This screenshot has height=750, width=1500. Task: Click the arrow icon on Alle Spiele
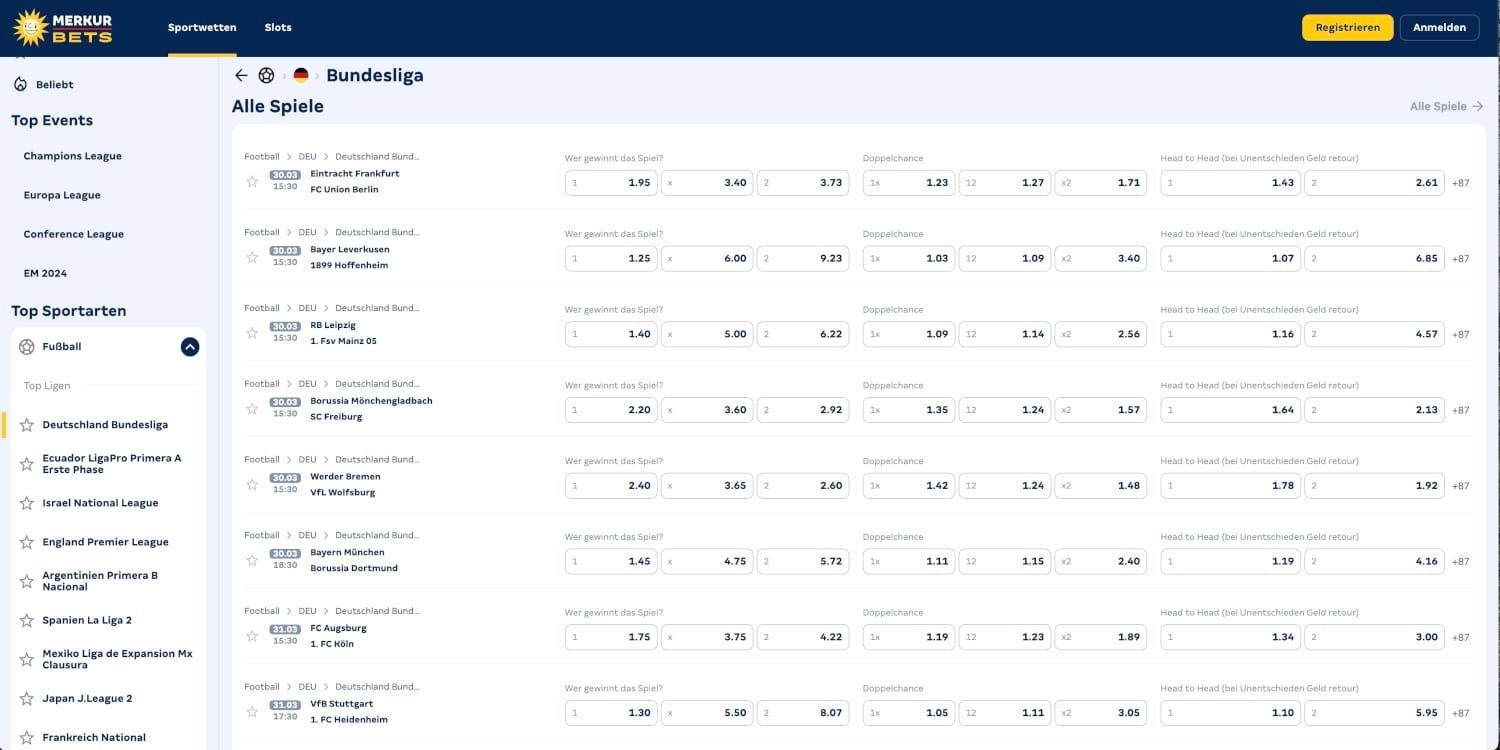[1481, 105]
